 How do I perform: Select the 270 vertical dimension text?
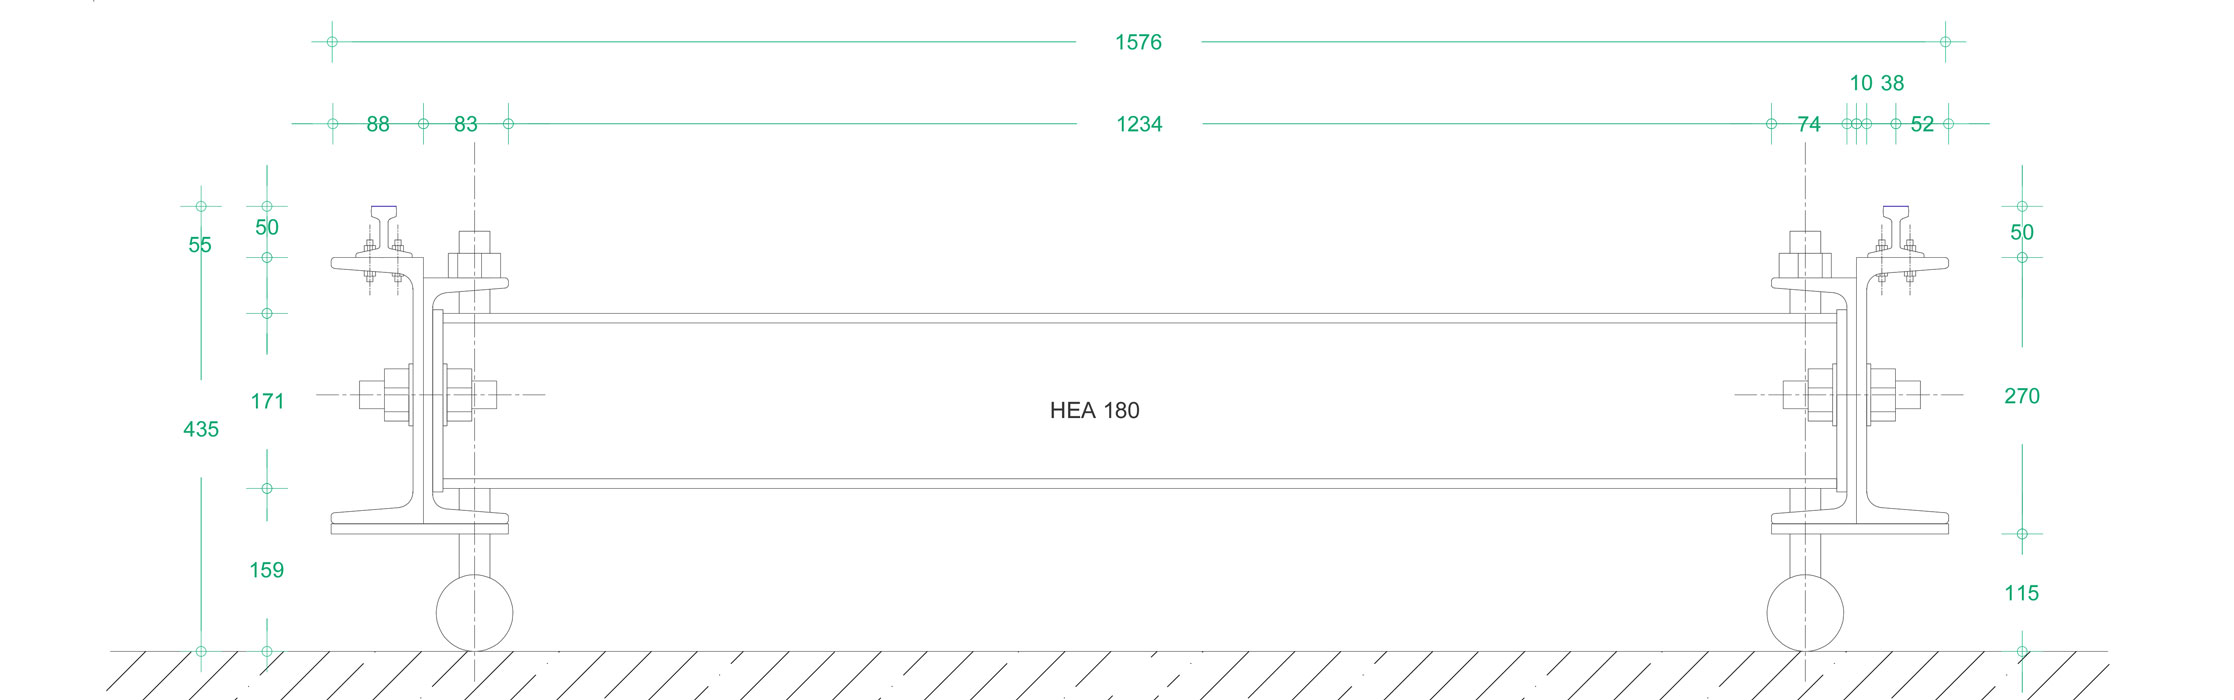coord(2021,396)
